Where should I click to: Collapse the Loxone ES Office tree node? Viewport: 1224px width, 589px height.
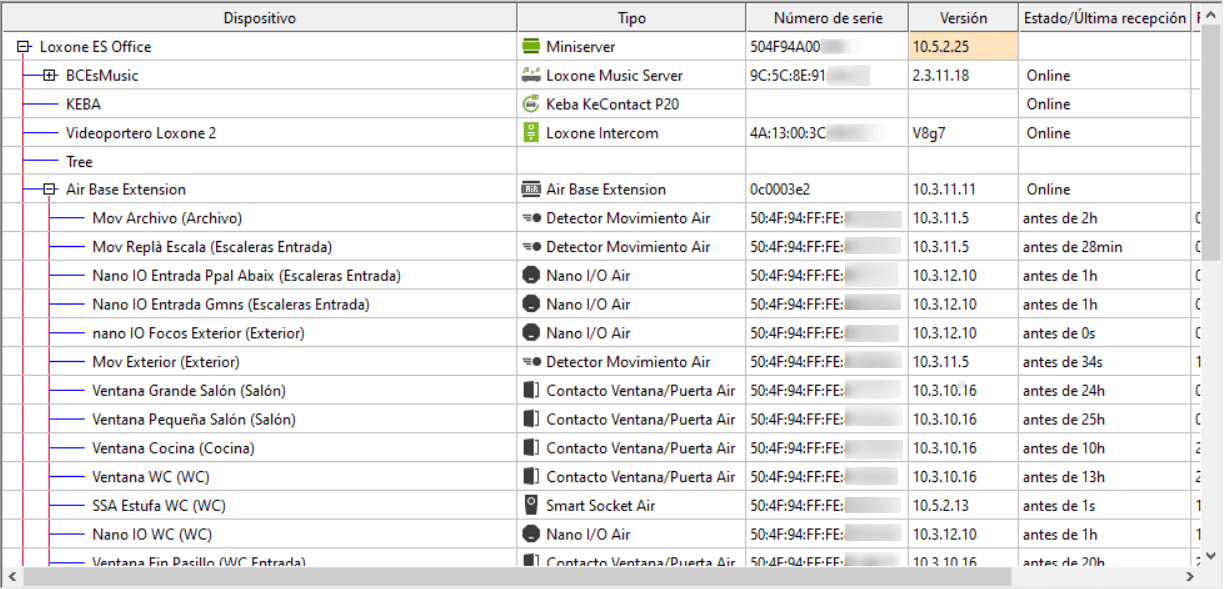pos(24,47)
